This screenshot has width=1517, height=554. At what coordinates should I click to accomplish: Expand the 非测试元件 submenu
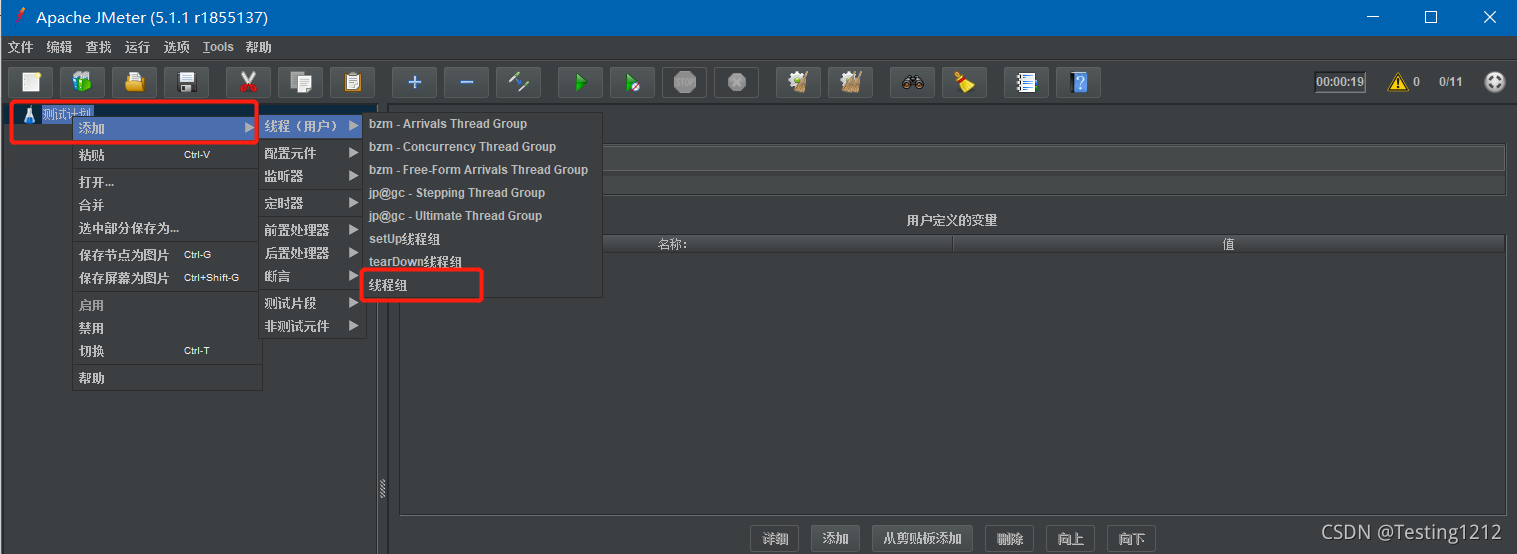click(x=312, y=326)
